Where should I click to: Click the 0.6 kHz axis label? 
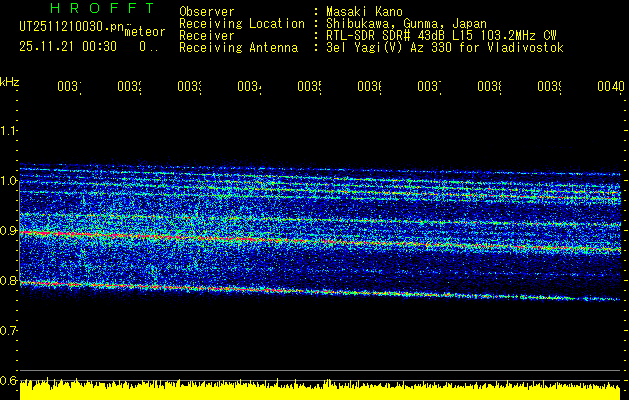pos(8,380)
